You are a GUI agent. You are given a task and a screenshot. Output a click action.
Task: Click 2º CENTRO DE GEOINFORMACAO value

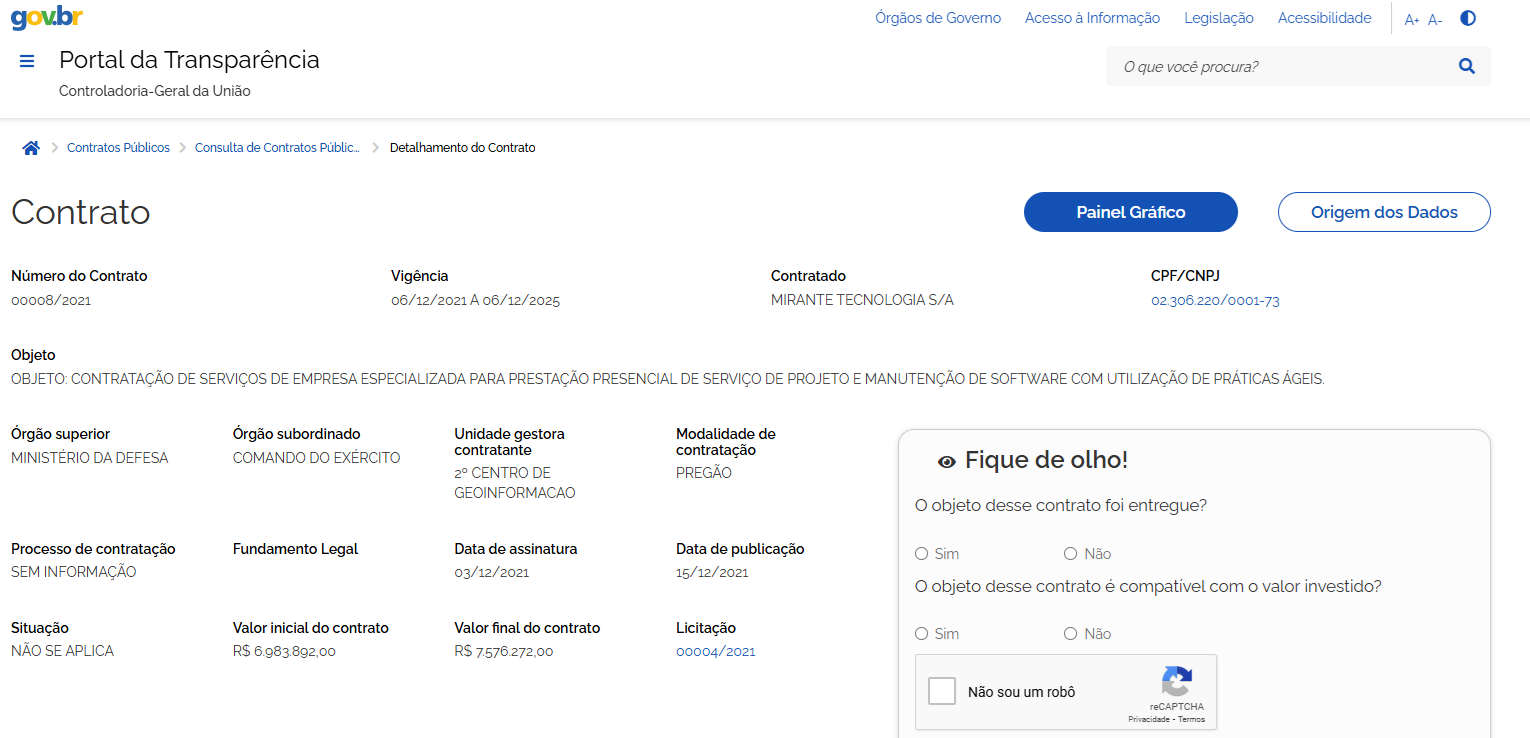515,483
